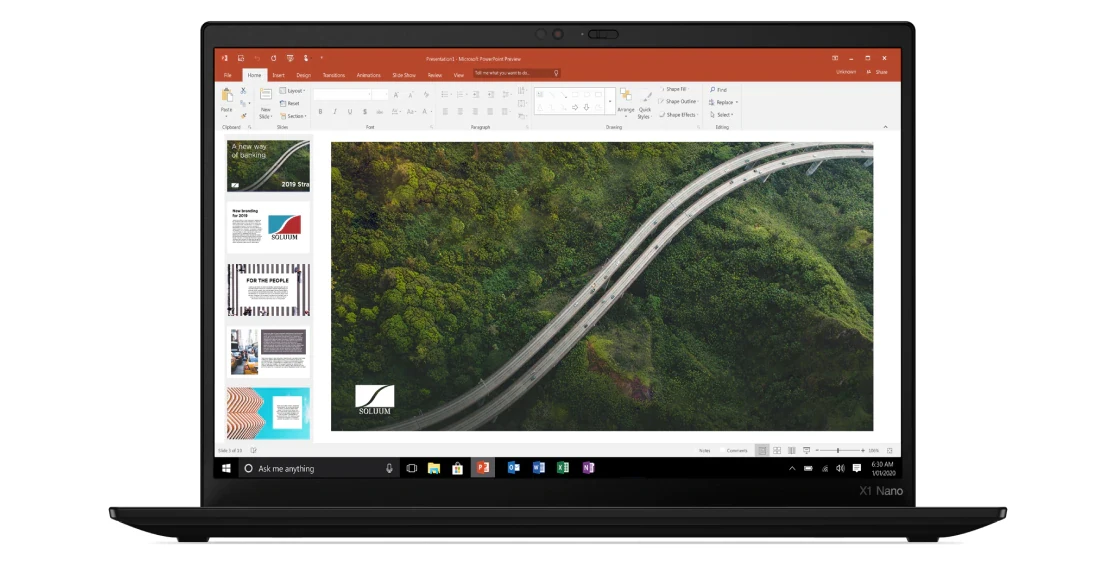Add a New Slide

(x=265, y=102)
